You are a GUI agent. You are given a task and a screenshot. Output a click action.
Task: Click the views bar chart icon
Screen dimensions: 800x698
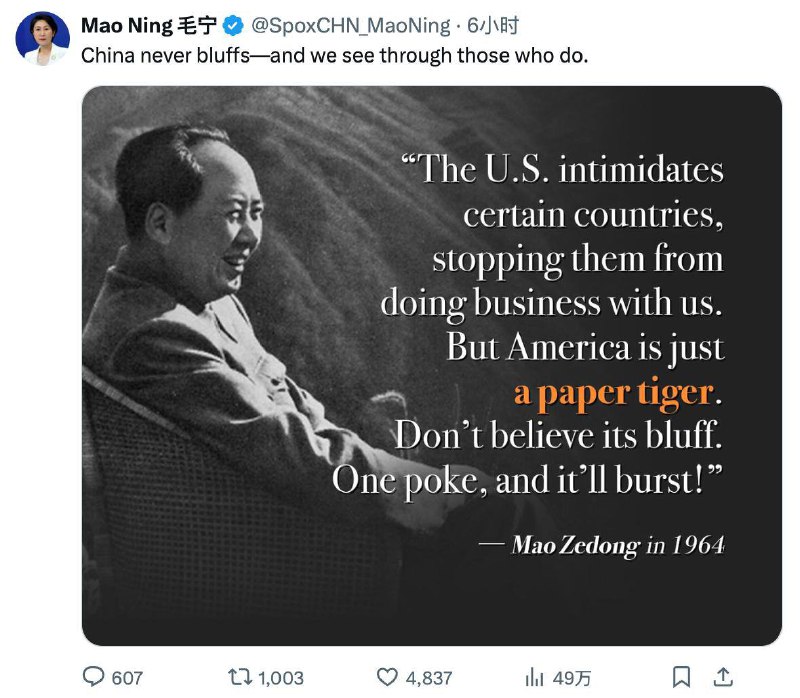click(x=535, y=677)
